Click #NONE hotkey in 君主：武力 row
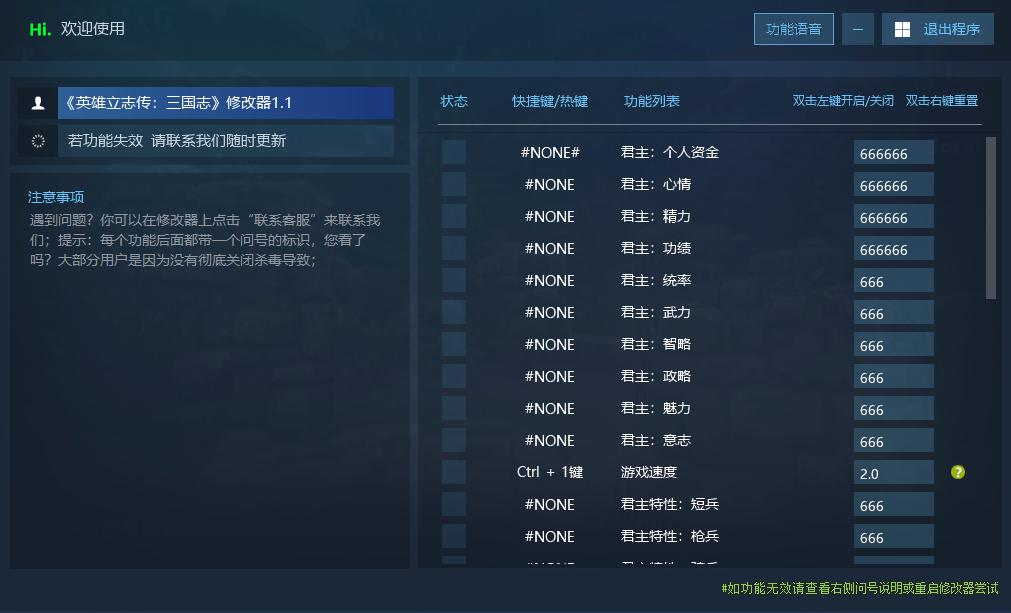Viewport: 1011px width, 613px height. [x=549, y=313]
